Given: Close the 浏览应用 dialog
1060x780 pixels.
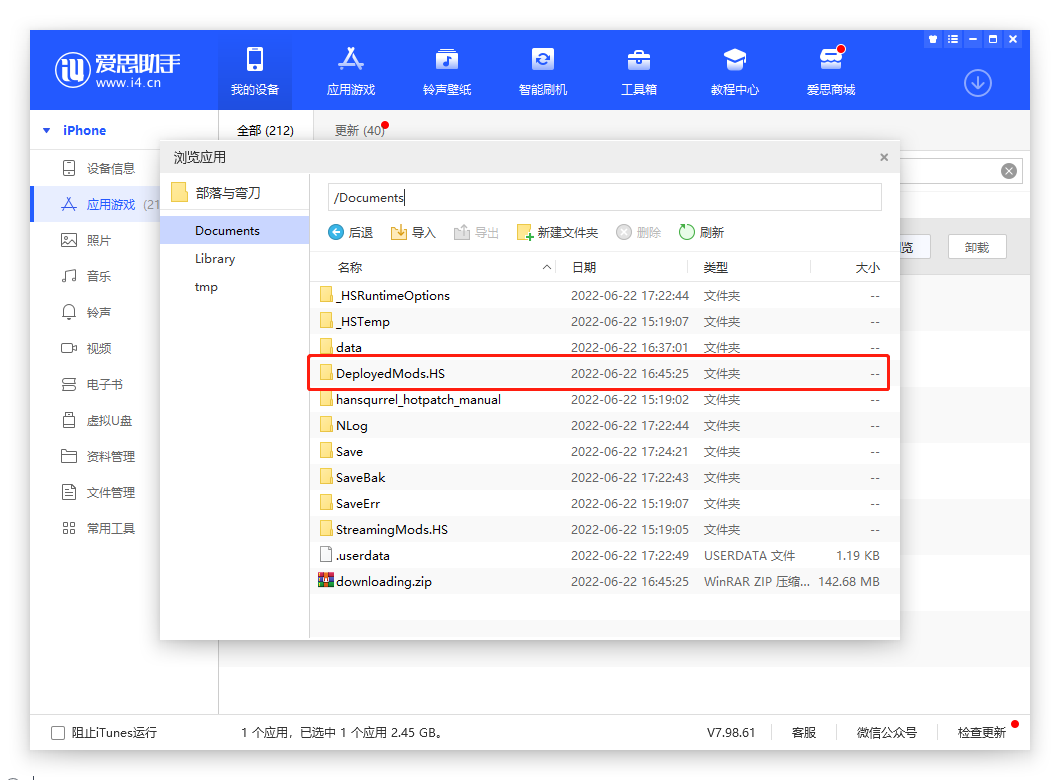Looking at the screenshot, I should point(884,157).
